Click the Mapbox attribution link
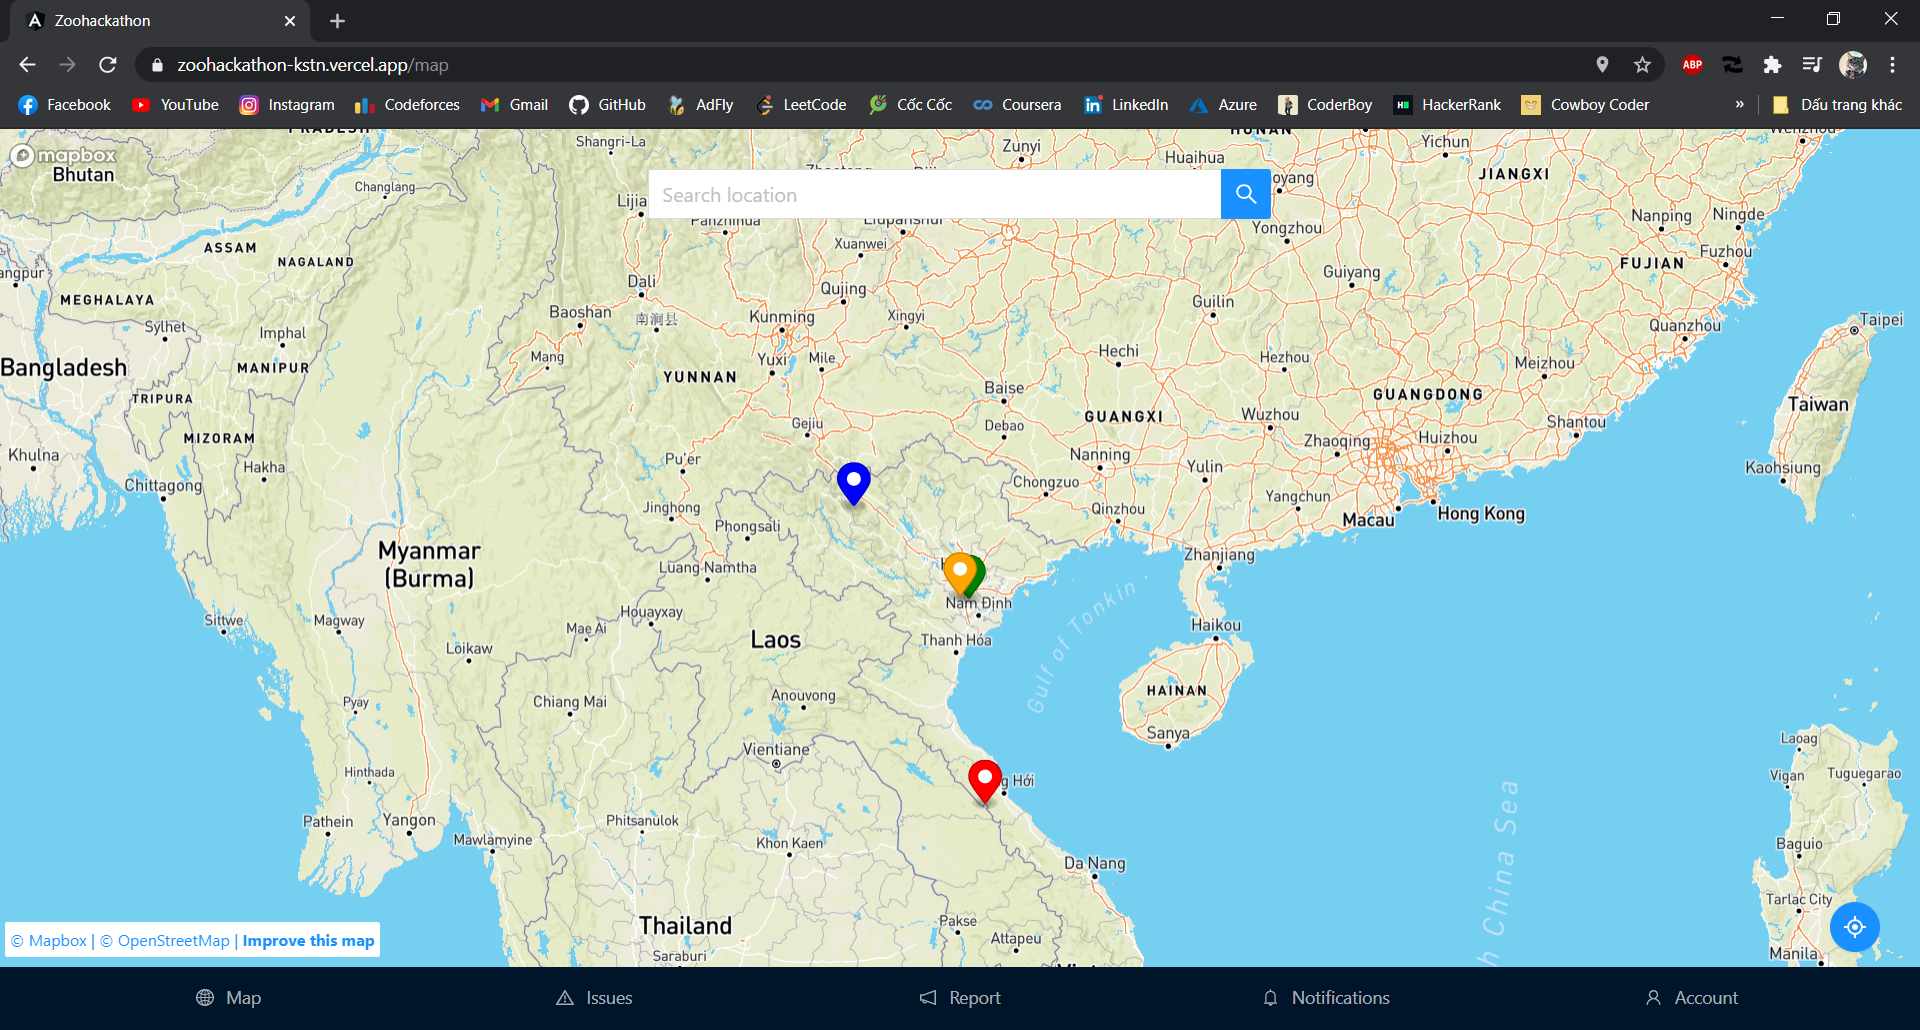 (49, 941)
